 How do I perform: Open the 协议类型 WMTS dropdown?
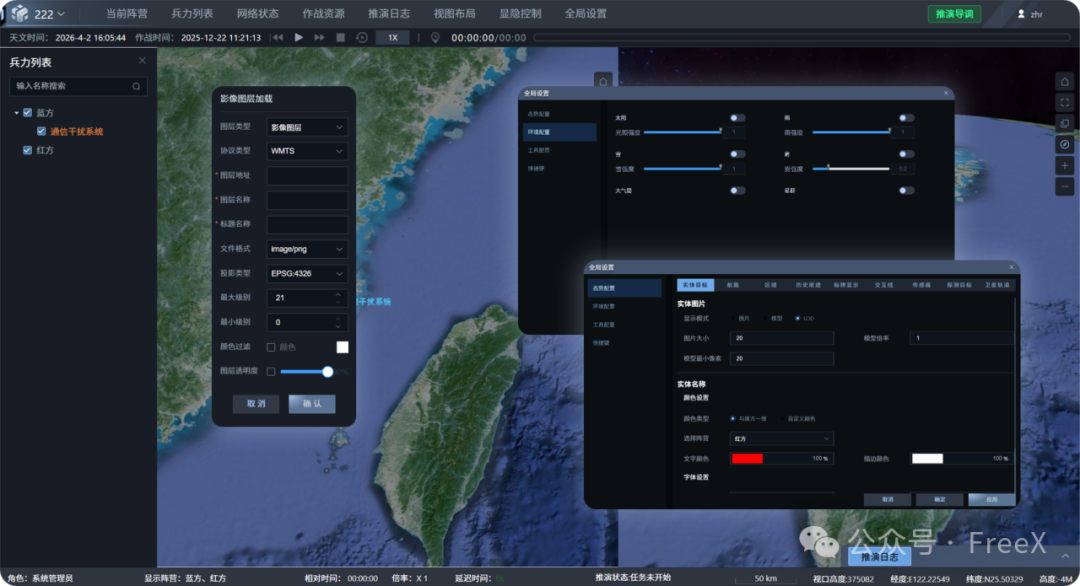click(x=307, y=151)
